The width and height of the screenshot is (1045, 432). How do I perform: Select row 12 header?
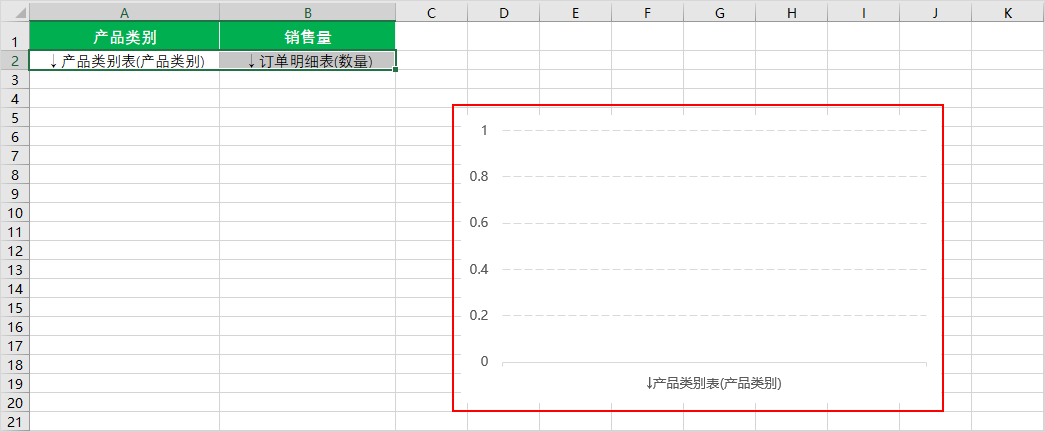(15, 251)
